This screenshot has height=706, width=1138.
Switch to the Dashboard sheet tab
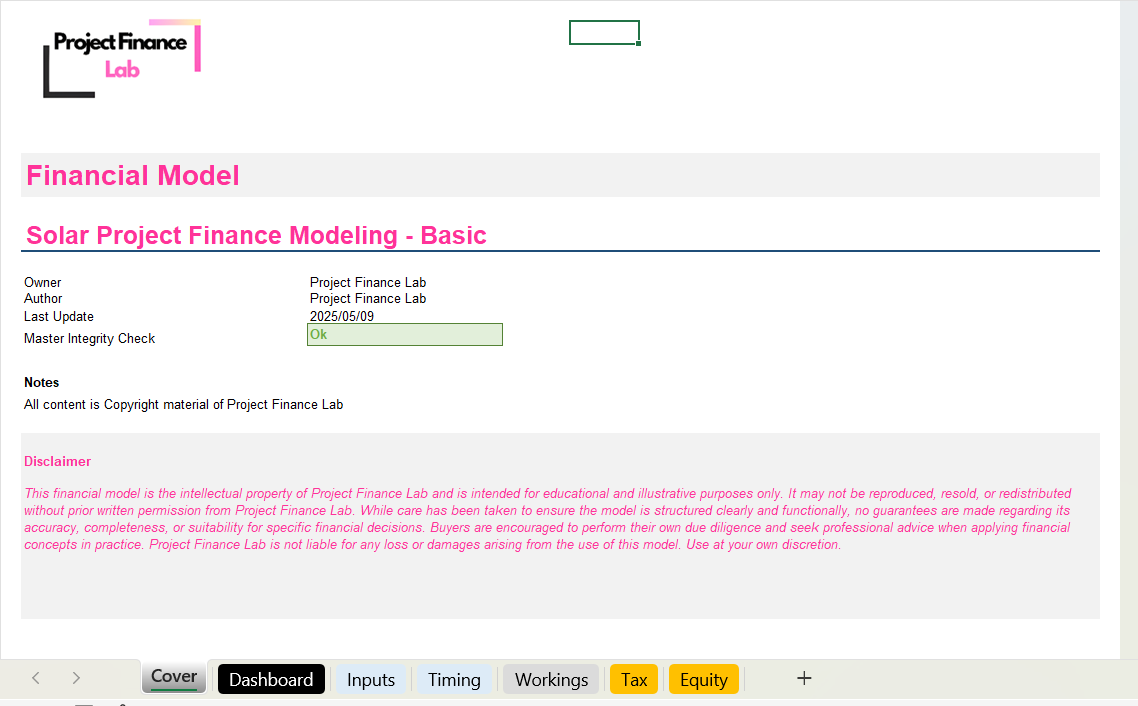point(271,679)
